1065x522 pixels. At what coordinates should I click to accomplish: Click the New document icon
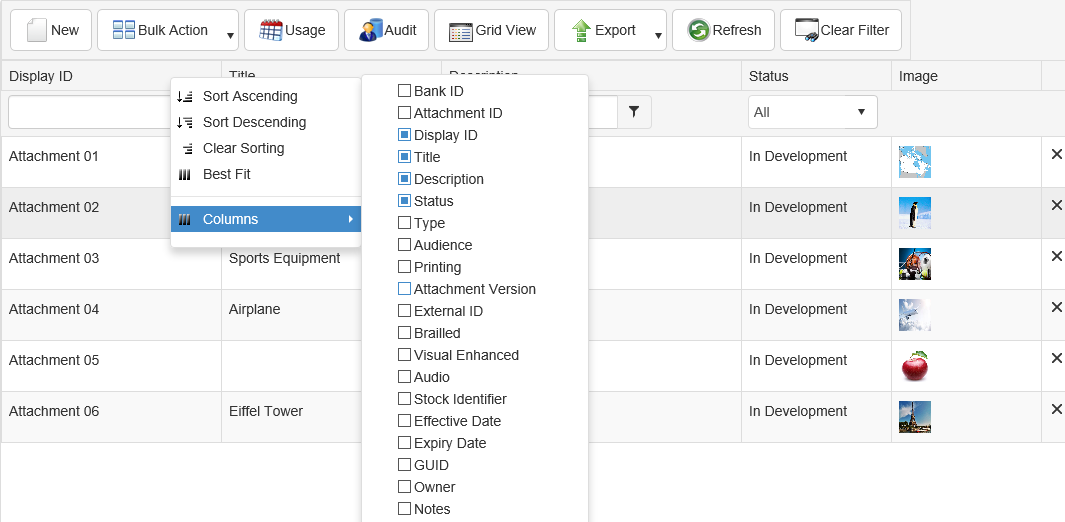37,30
